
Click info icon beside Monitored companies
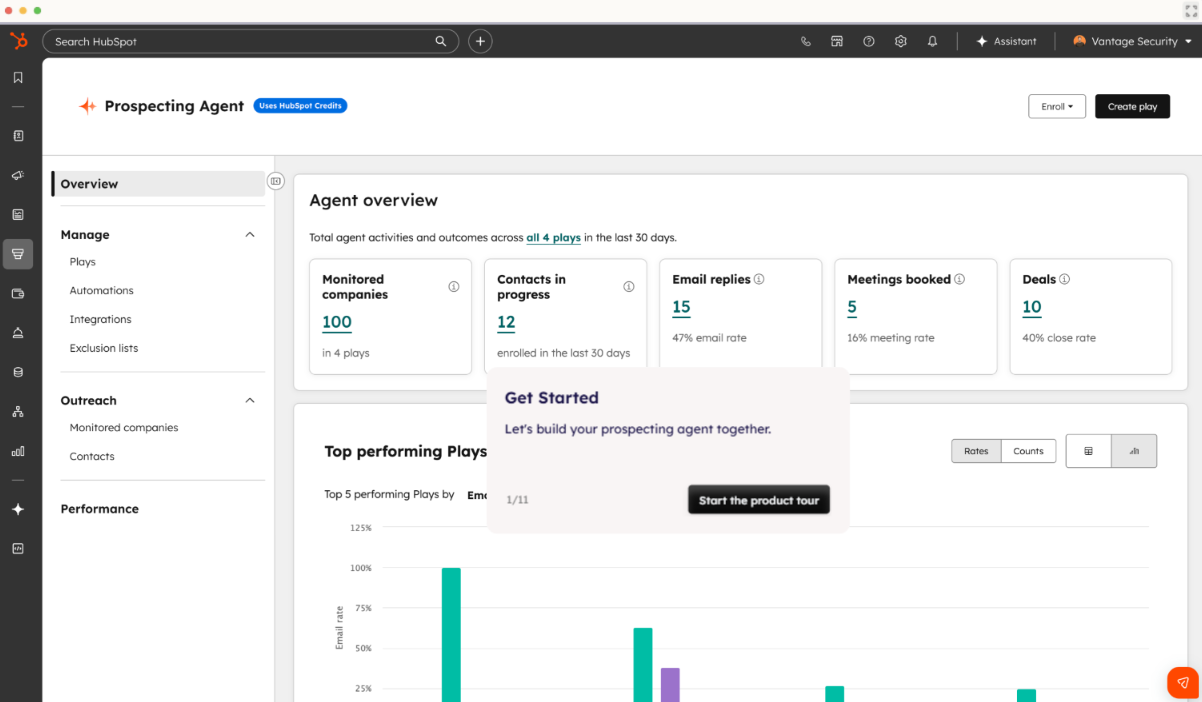tap(454, 287)
